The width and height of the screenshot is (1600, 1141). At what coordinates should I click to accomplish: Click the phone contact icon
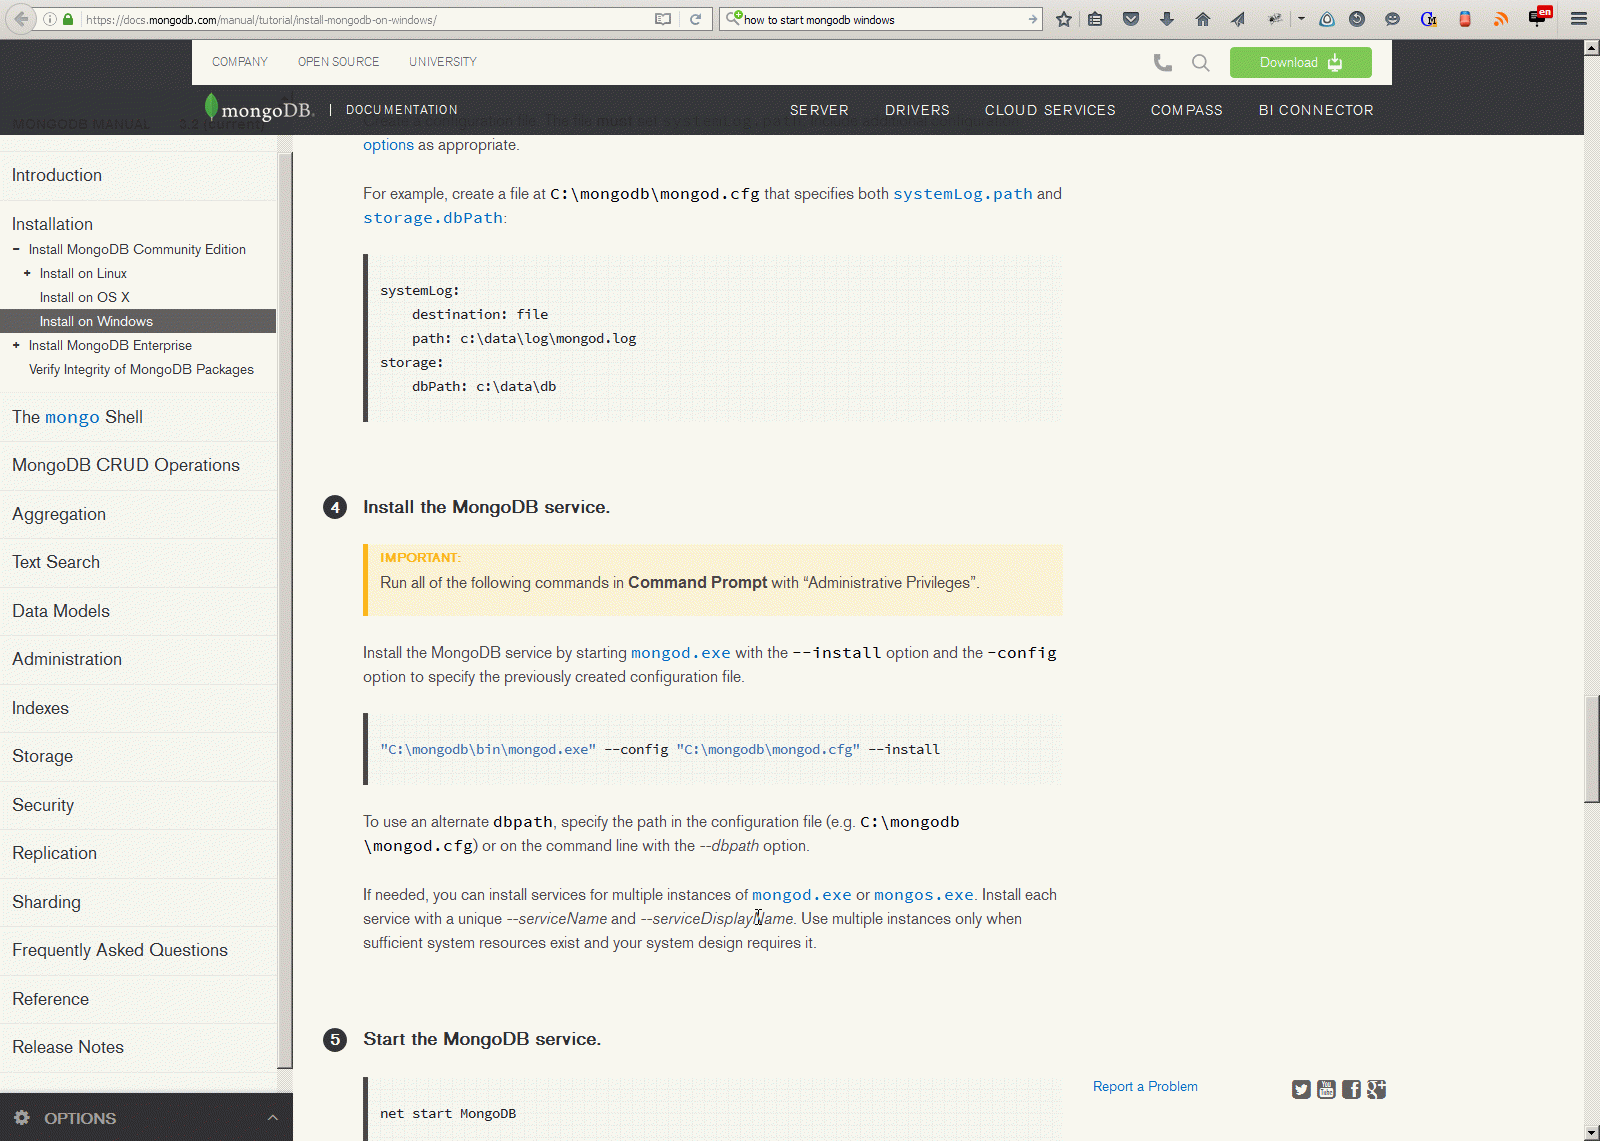coord(1162,63)
